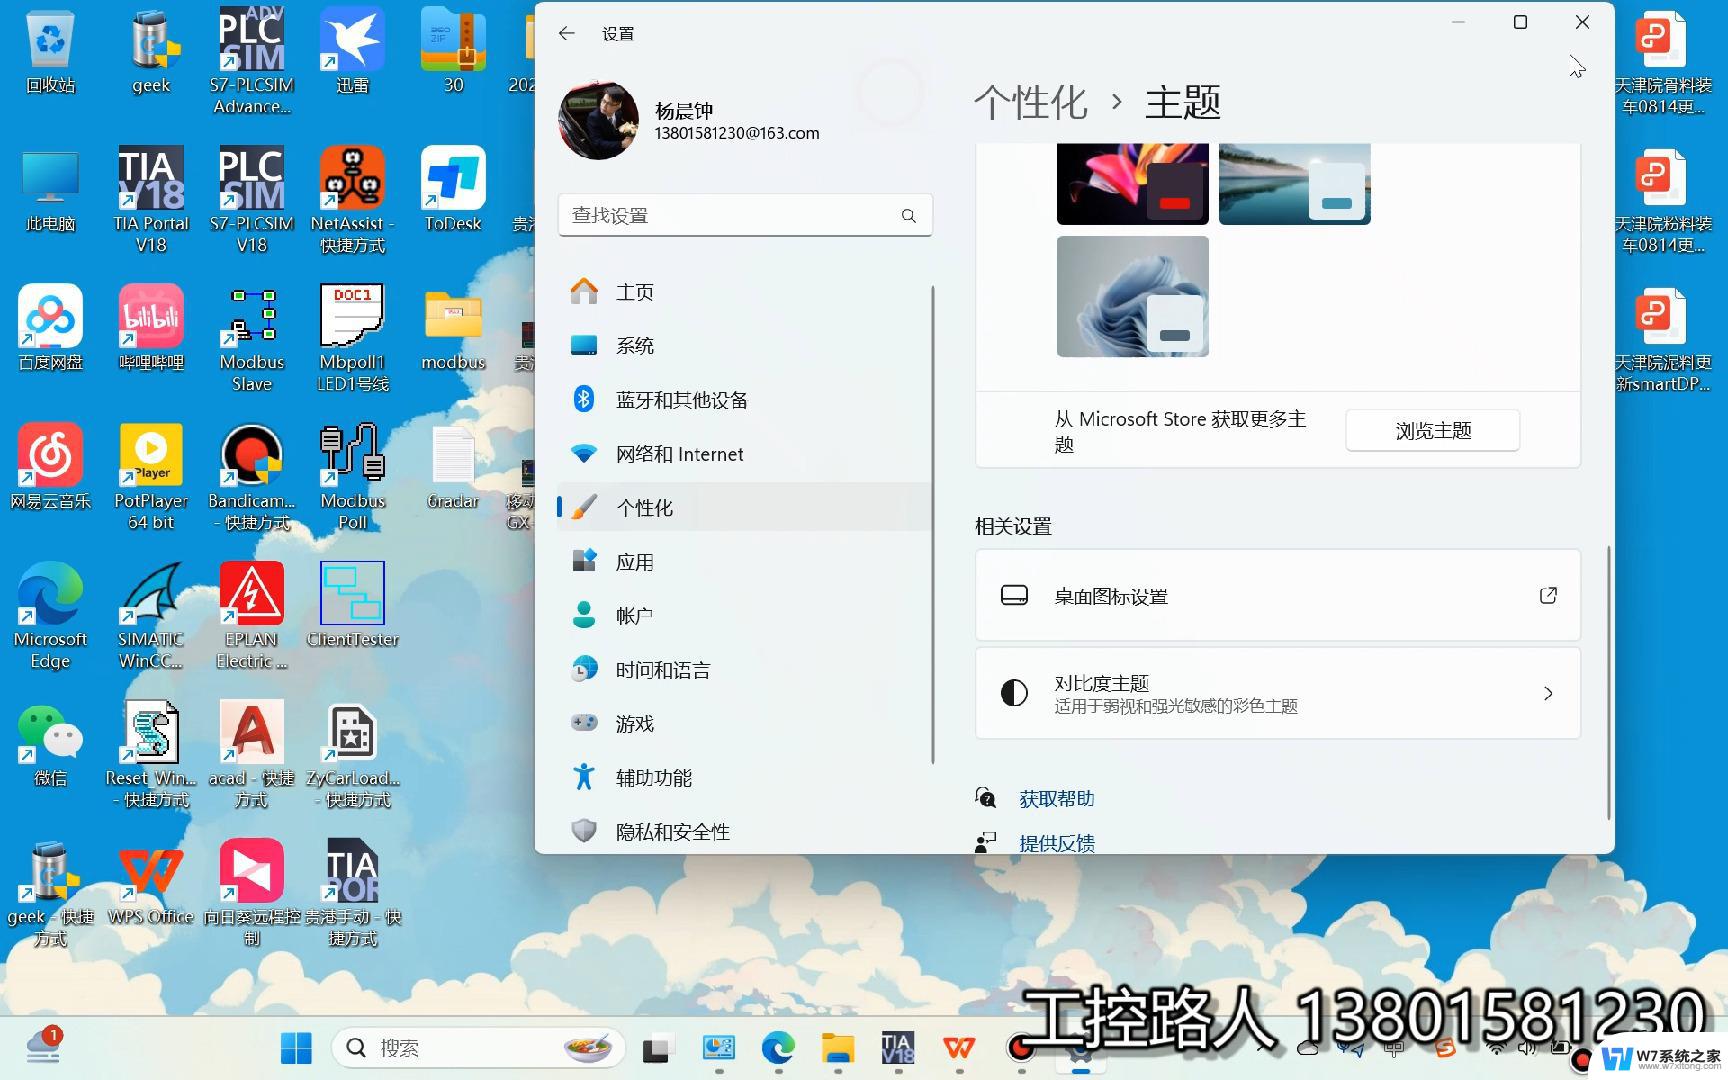The height and width of the screenshot is (1080, 1728).
Task: Launch the Modbus Poll desktop icon
Action: click(352, 476)
